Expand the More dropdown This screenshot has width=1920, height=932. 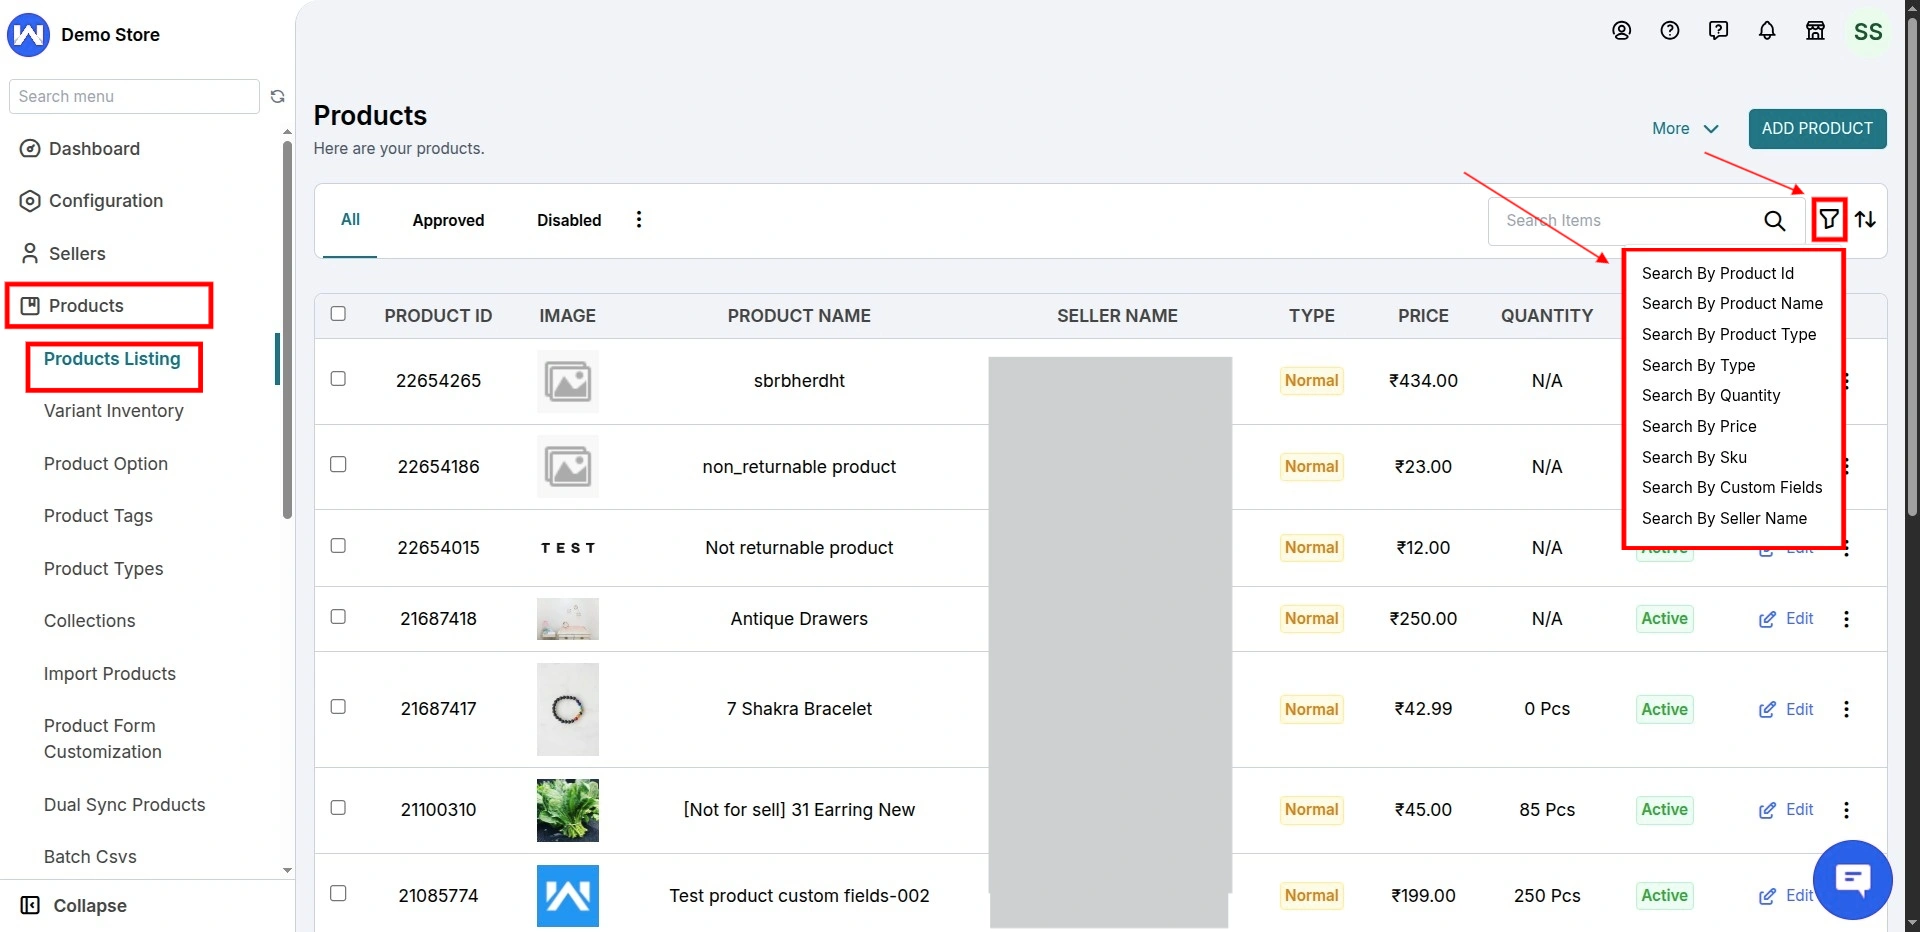[x=1685, y=129]
